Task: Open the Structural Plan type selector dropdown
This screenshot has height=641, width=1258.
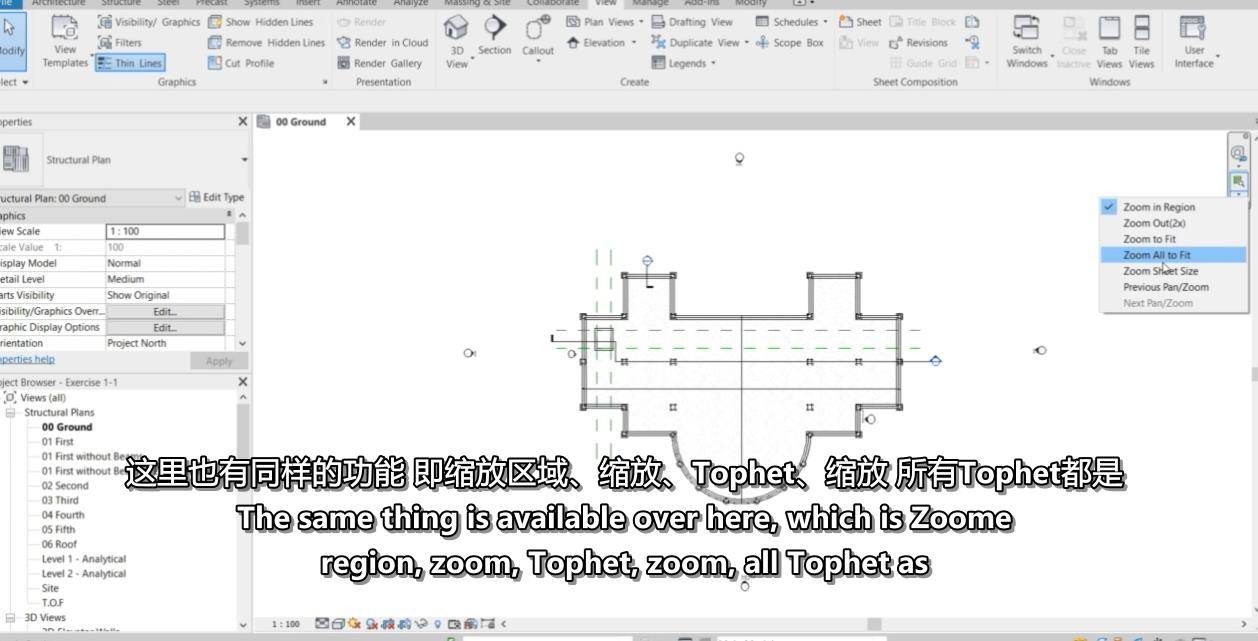Action: pyautogui.click(x=244, y=160)
